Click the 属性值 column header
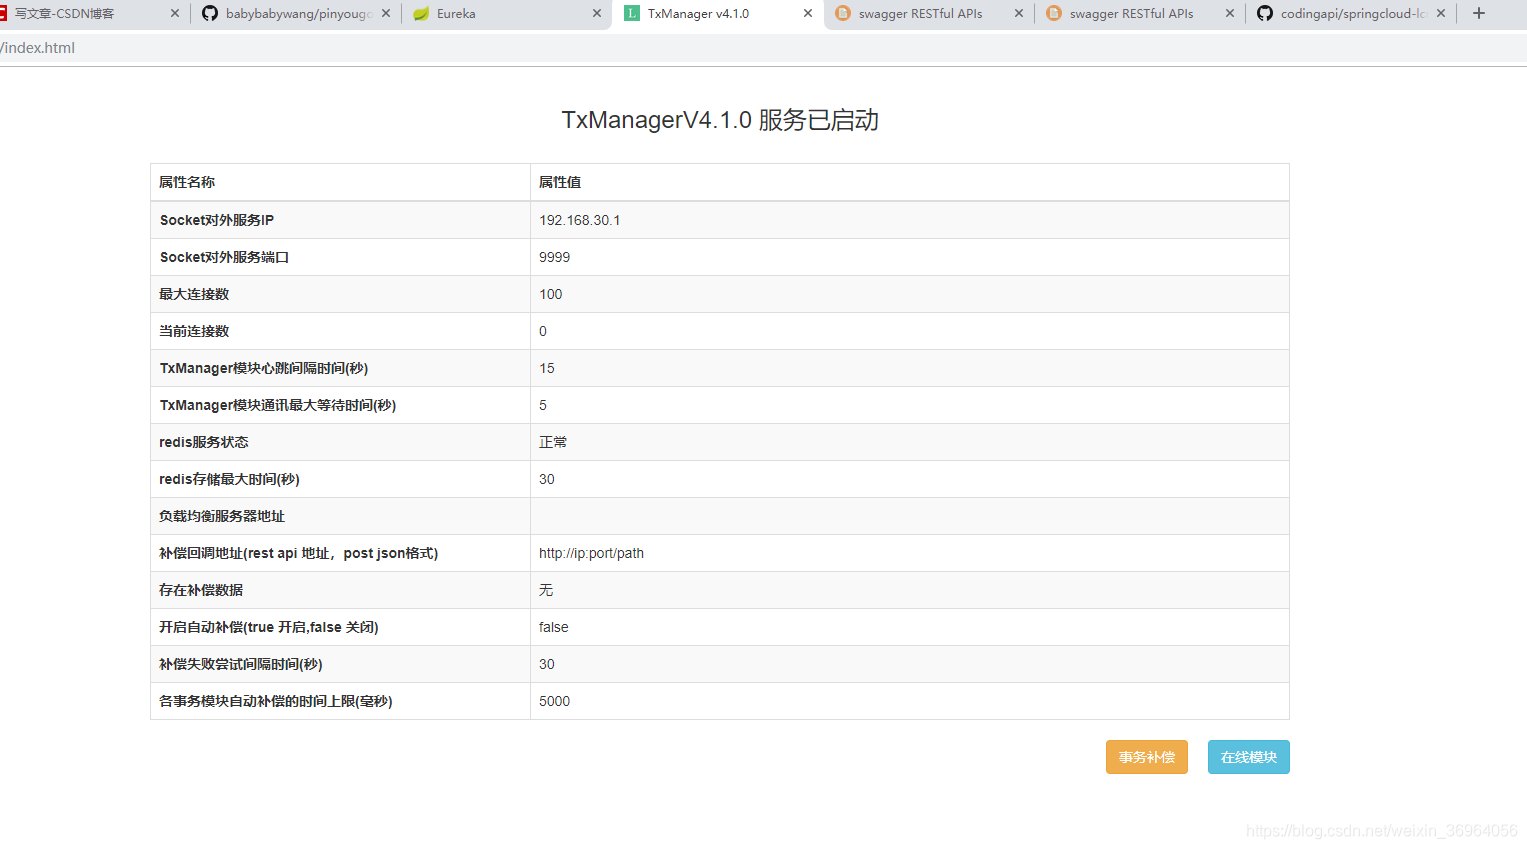Viewport: 1527px width, 849px height. pyautogui.click(x=560, y=182)
